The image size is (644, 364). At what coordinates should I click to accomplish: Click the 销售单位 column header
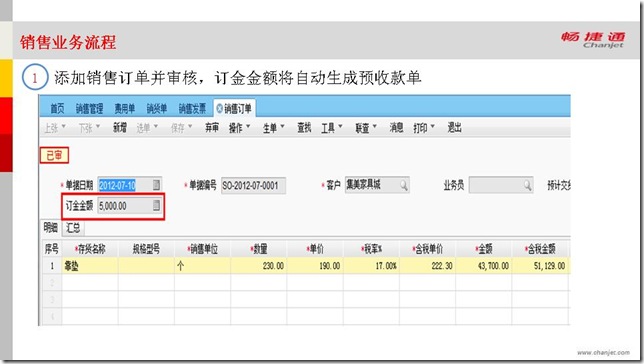(x=202, y=249)
